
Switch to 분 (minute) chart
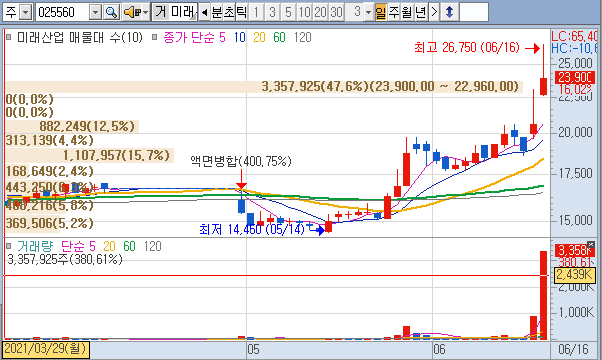tap(217, 12)
